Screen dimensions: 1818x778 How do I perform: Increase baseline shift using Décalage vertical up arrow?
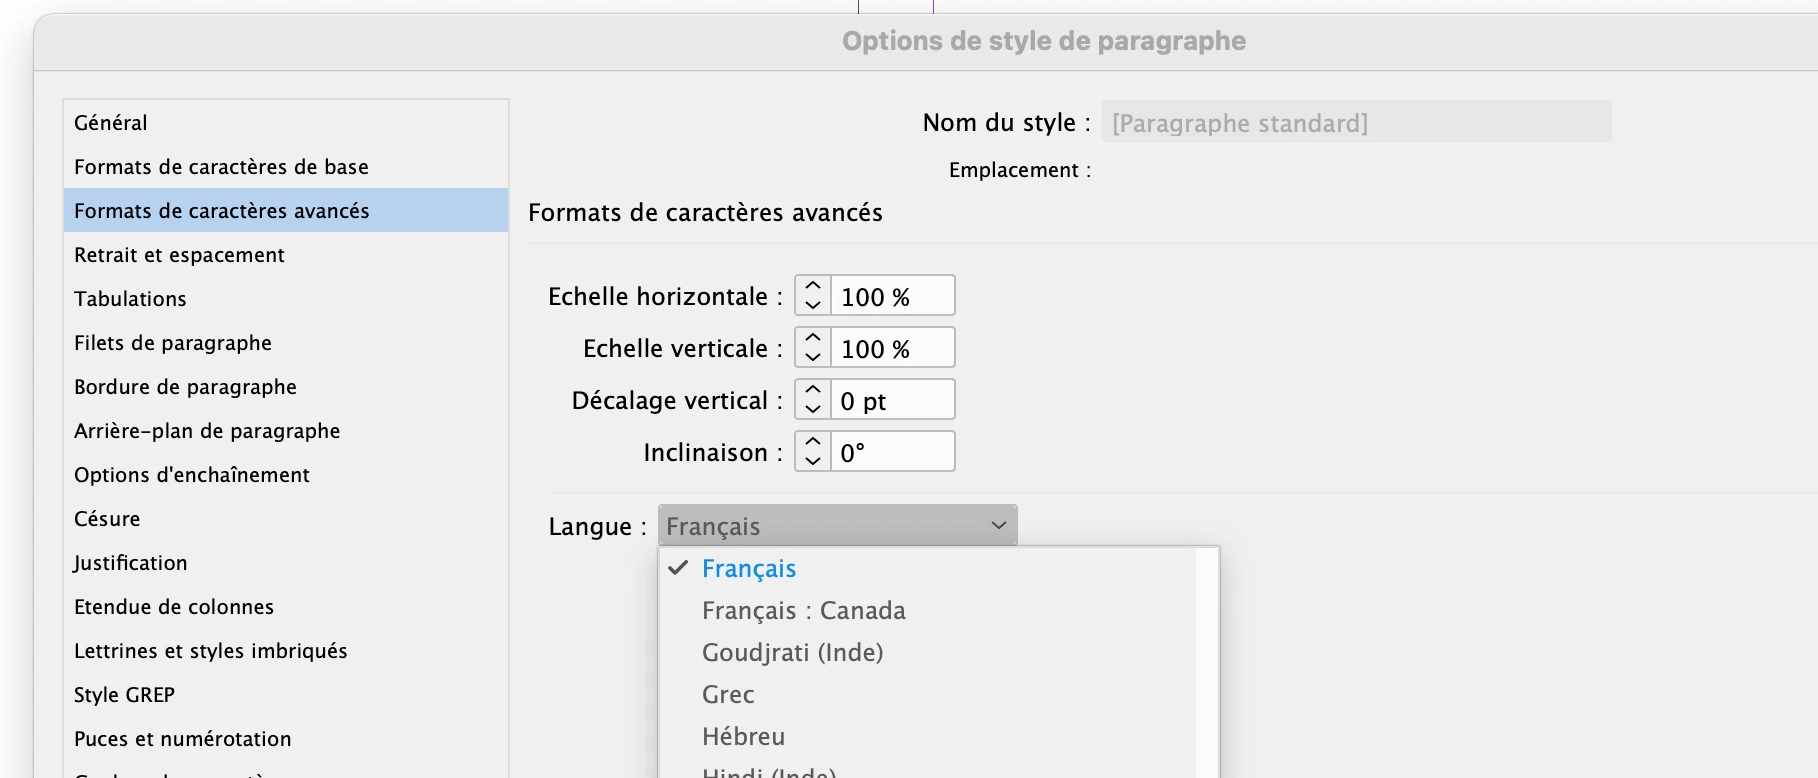coord(813,390)
